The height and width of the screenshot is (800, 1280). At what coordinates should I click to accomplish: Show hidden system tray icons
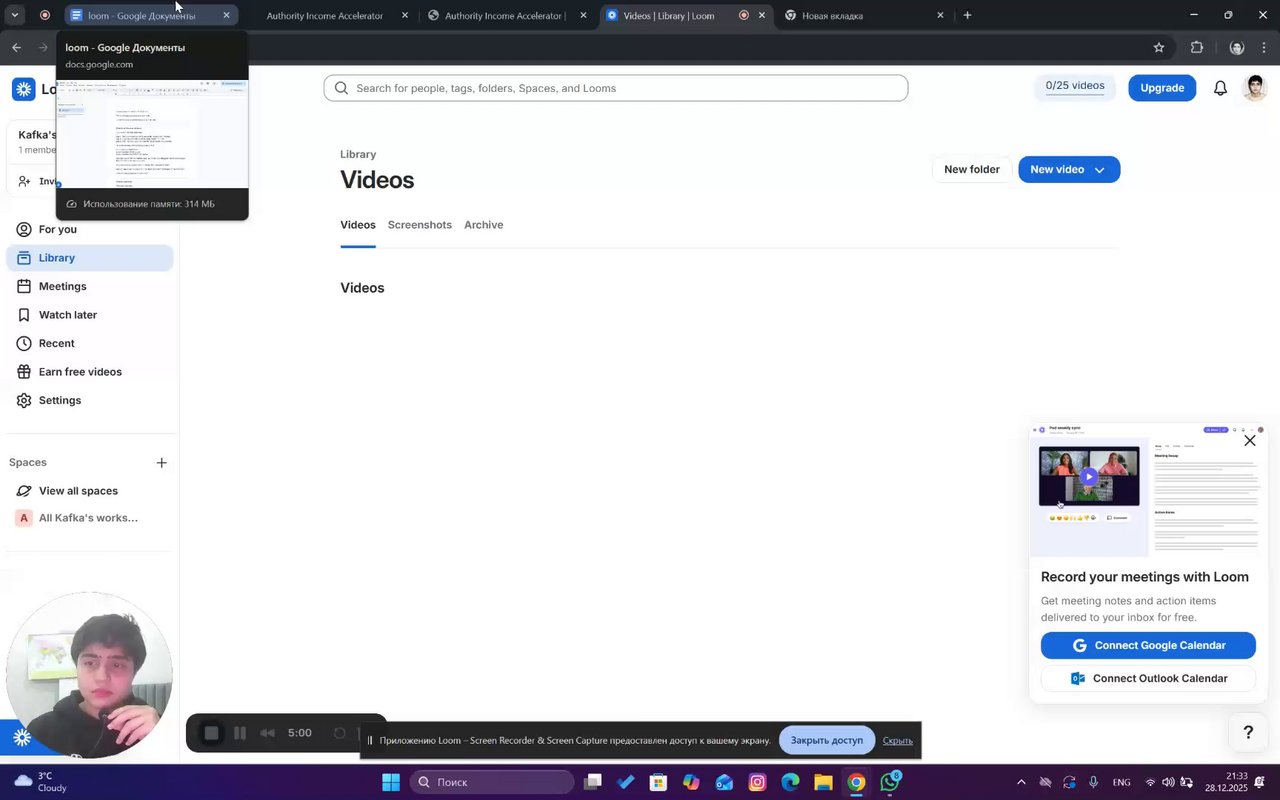[x=1021, y=782]
